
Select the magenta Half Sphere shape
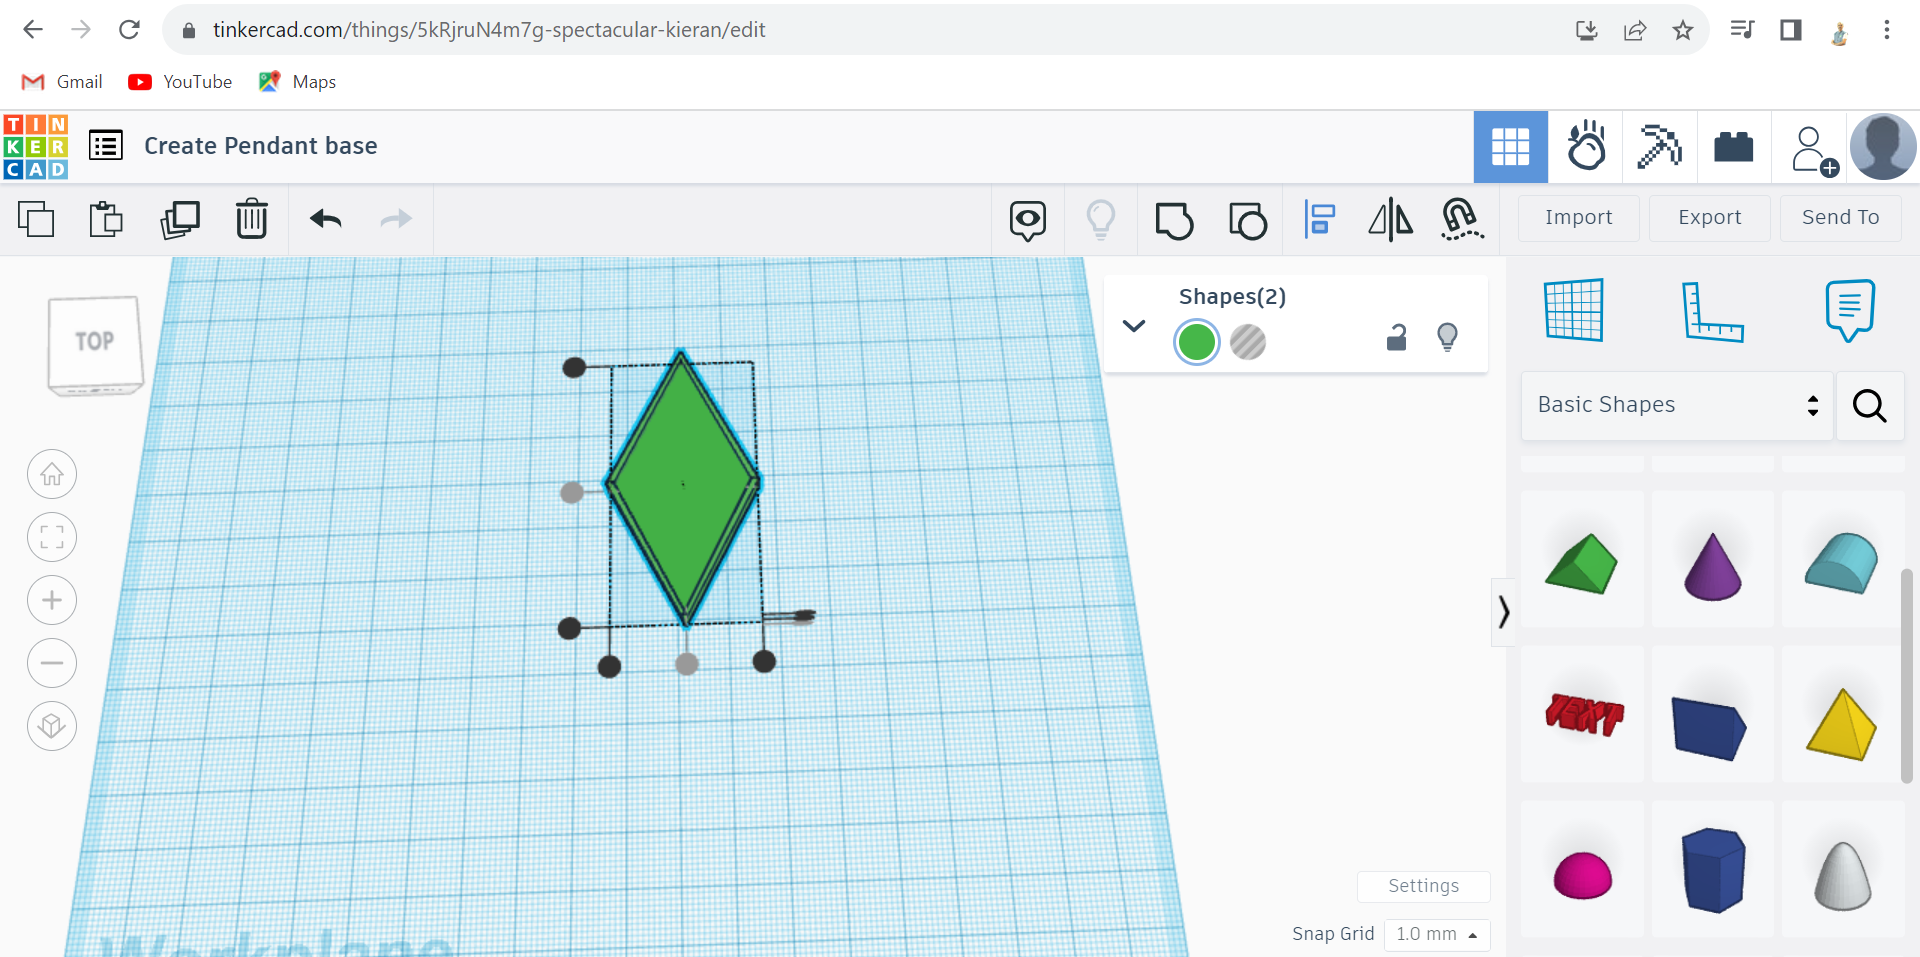pos(1582,869)
